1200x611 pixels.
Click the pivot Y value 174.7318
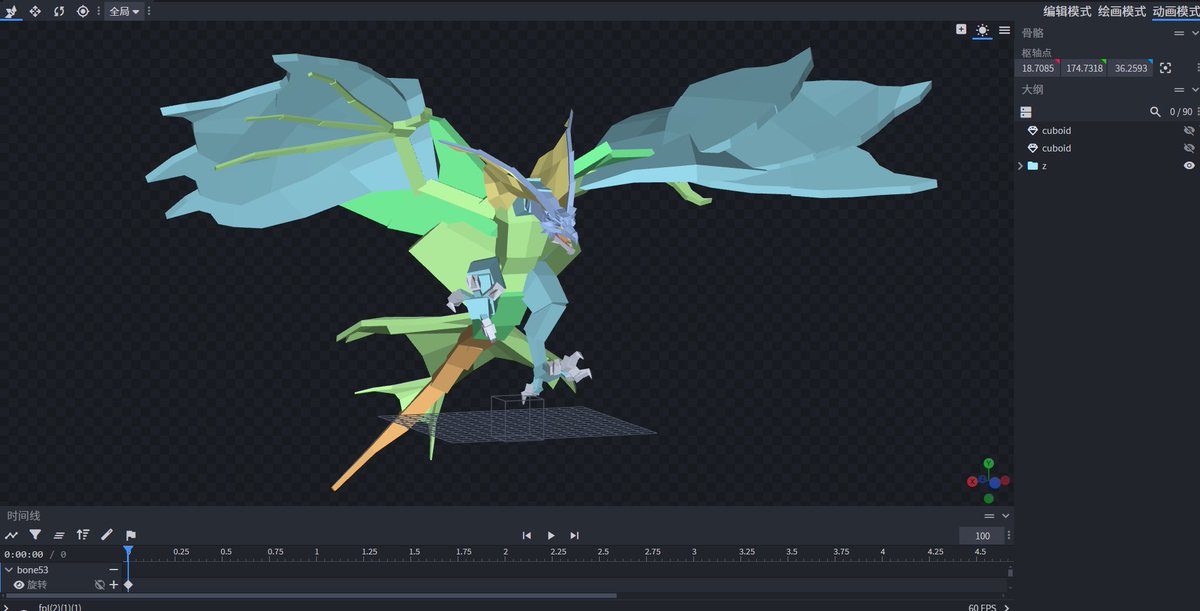1084,68
